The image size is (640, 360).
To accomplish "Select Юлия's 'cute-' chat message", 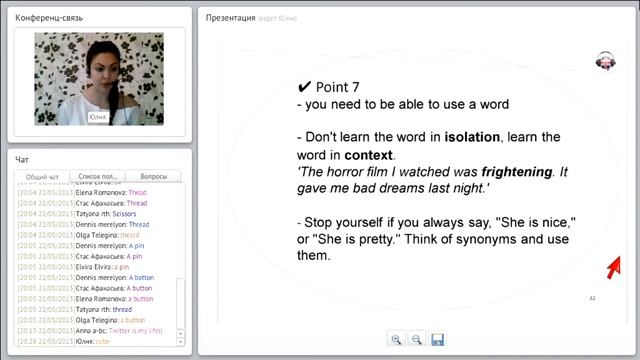I will click(x=64, y=341).
